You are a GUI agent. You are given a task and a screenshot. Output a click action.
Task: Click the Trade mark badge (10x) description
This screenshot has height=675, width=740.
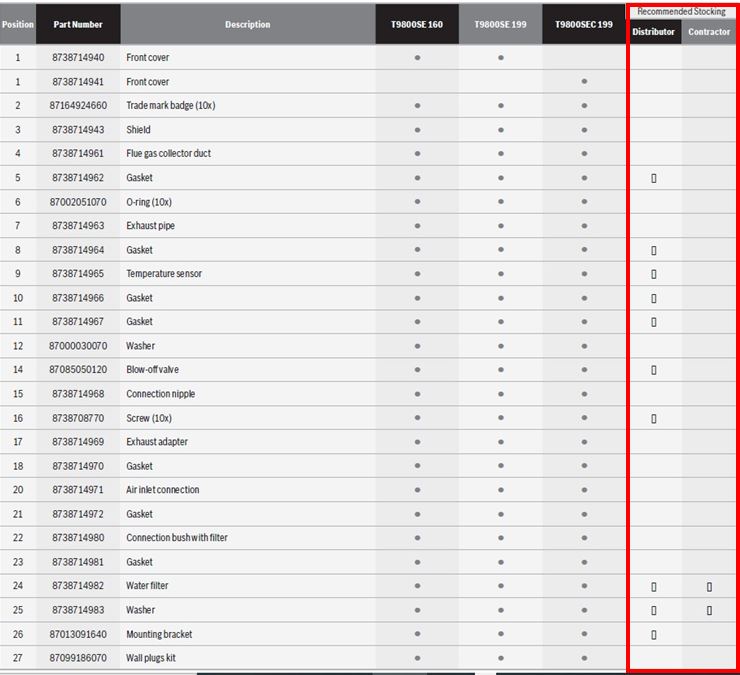170,105
